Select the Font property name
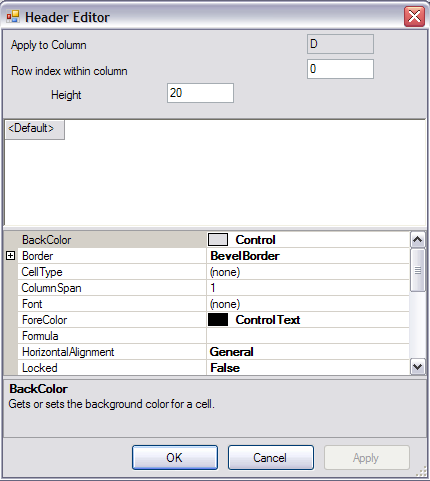 [x=32, y=304]
